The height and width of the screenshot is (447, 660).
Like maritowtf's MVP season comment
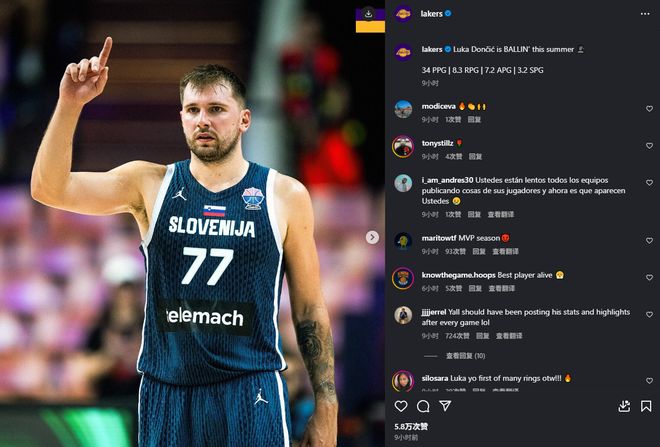649,240
